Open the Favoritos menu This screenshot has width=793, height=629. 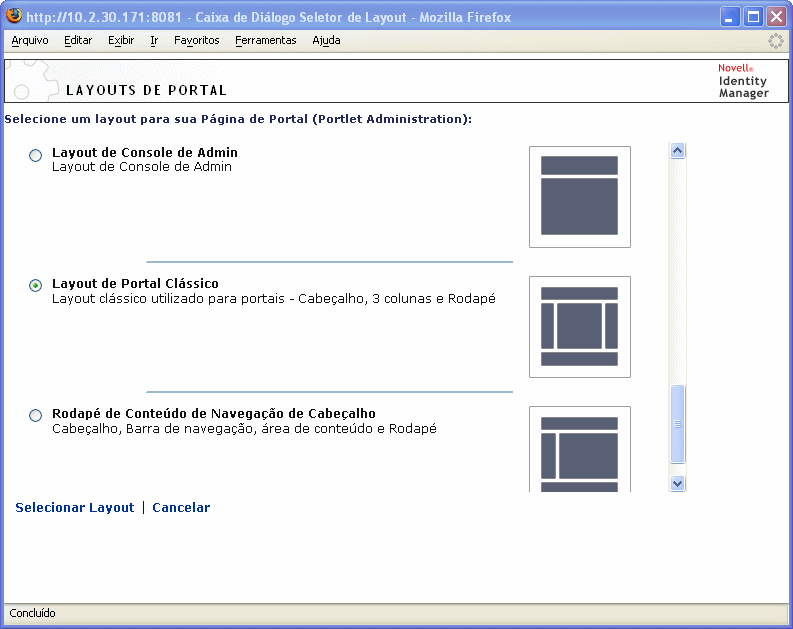coord(197,40)
